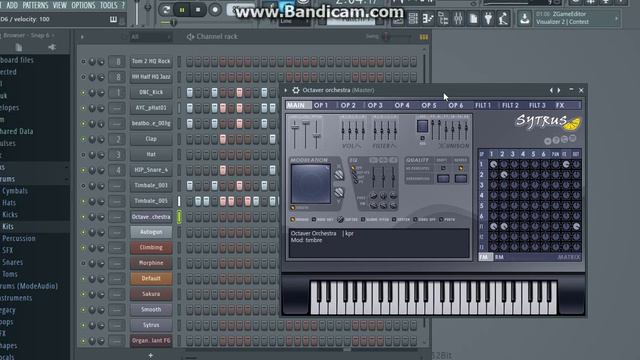Screen dimensions: 640x360
Task: Switch to the FILT 1 tab in Sytrus
Action: point(483,105)
